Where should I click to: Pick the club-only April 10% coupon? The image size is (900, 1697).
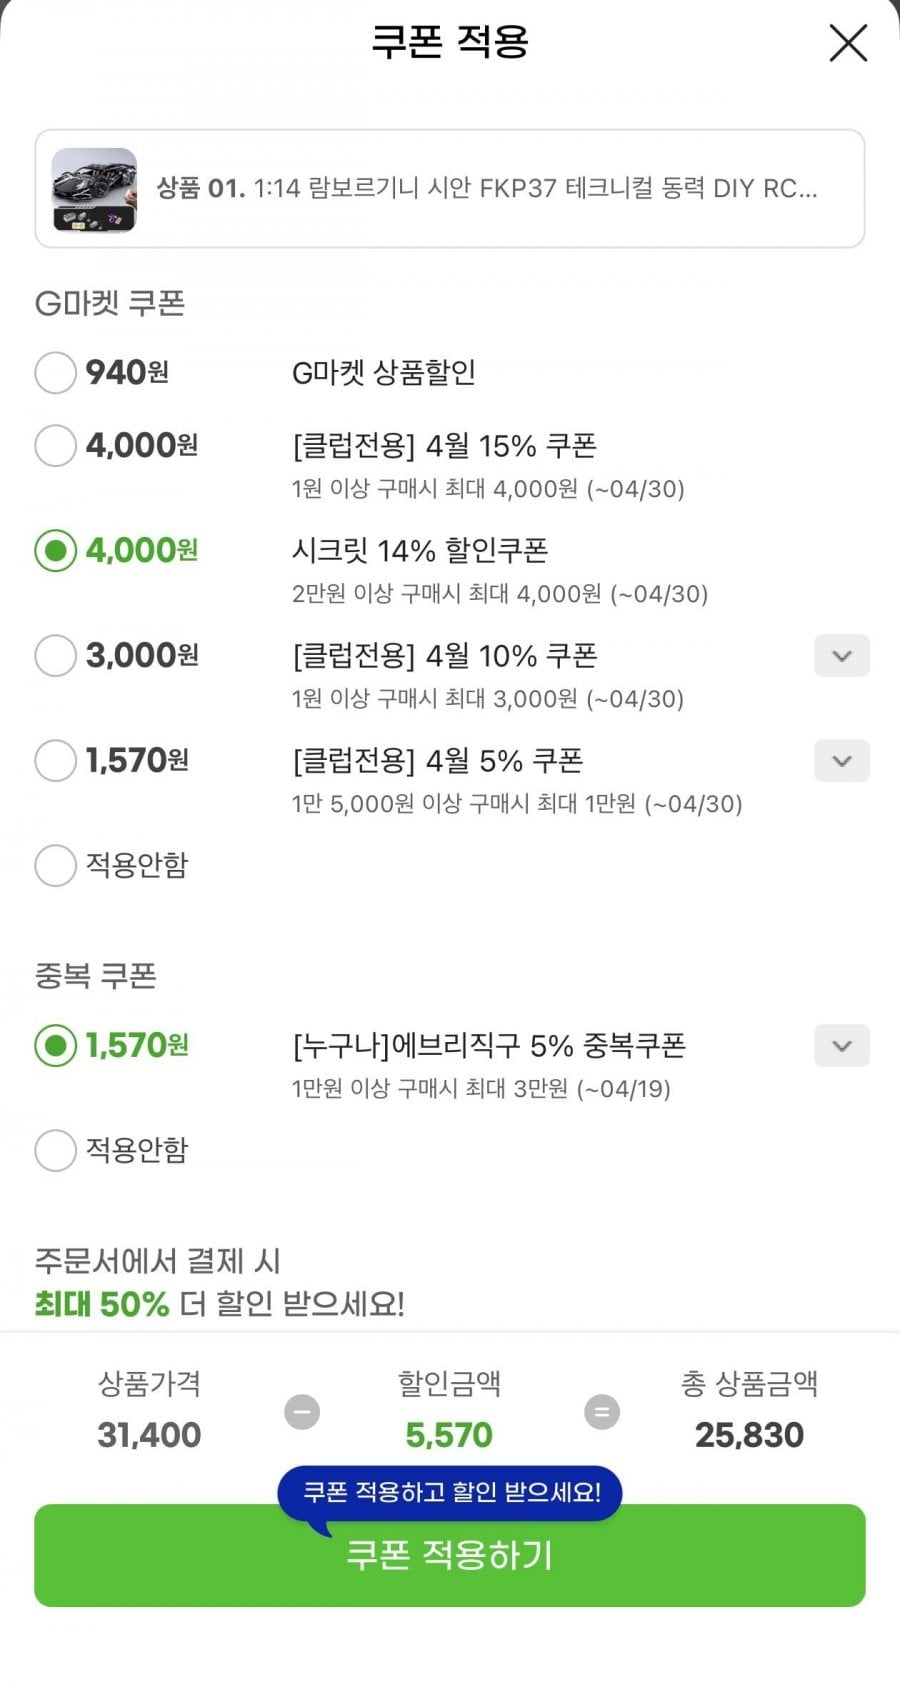point(56,656)
